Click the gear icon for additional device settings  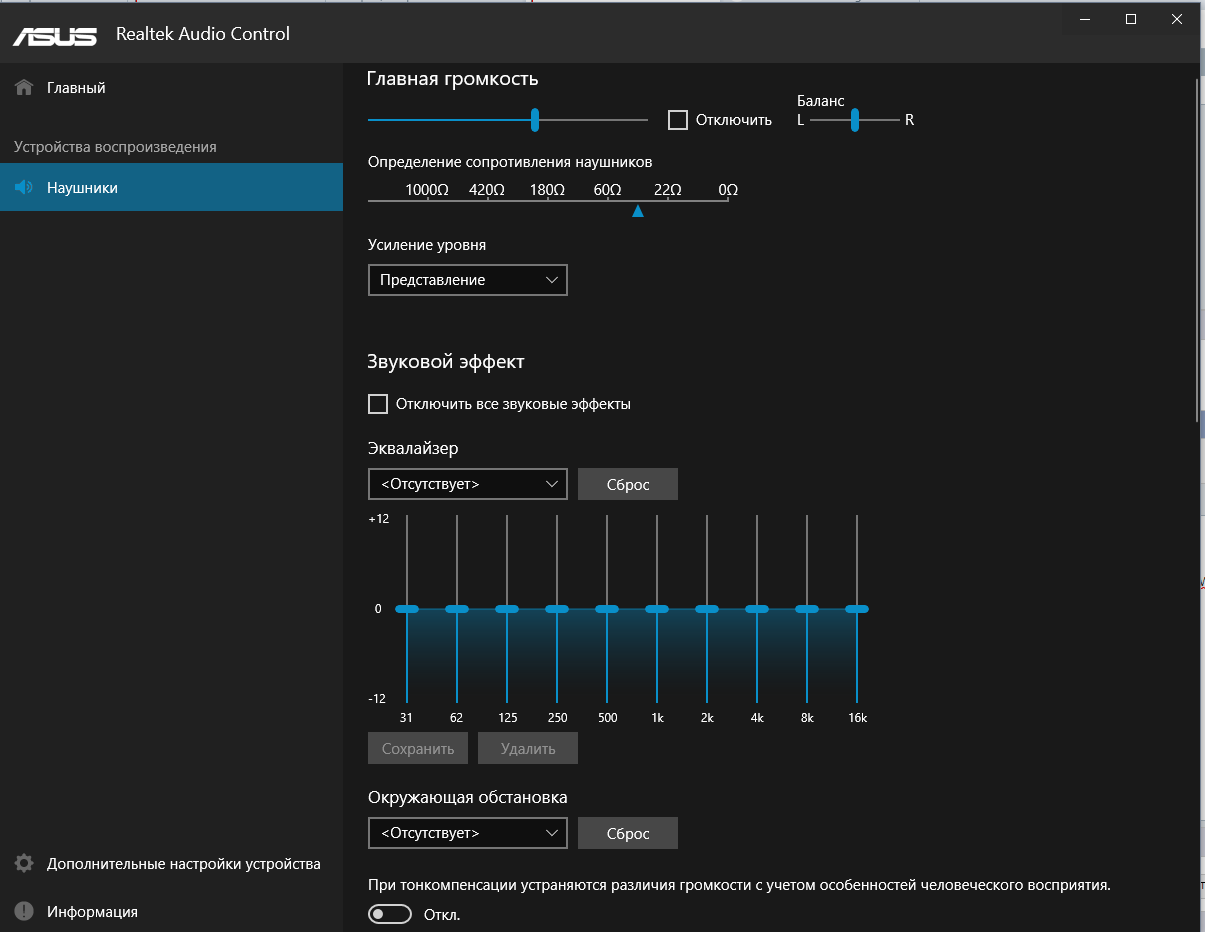point(24,864)
